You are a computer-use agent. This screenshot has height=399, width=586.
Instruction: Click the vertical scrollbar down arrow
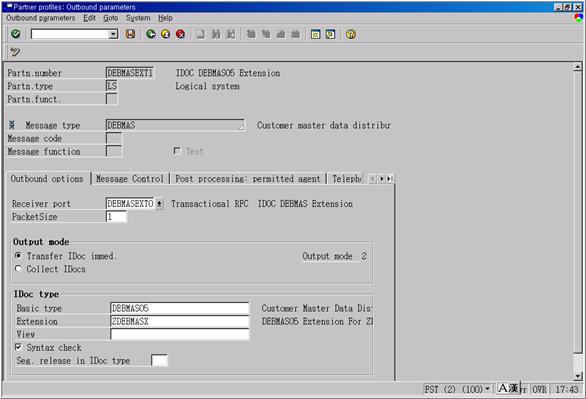[578, 376]
